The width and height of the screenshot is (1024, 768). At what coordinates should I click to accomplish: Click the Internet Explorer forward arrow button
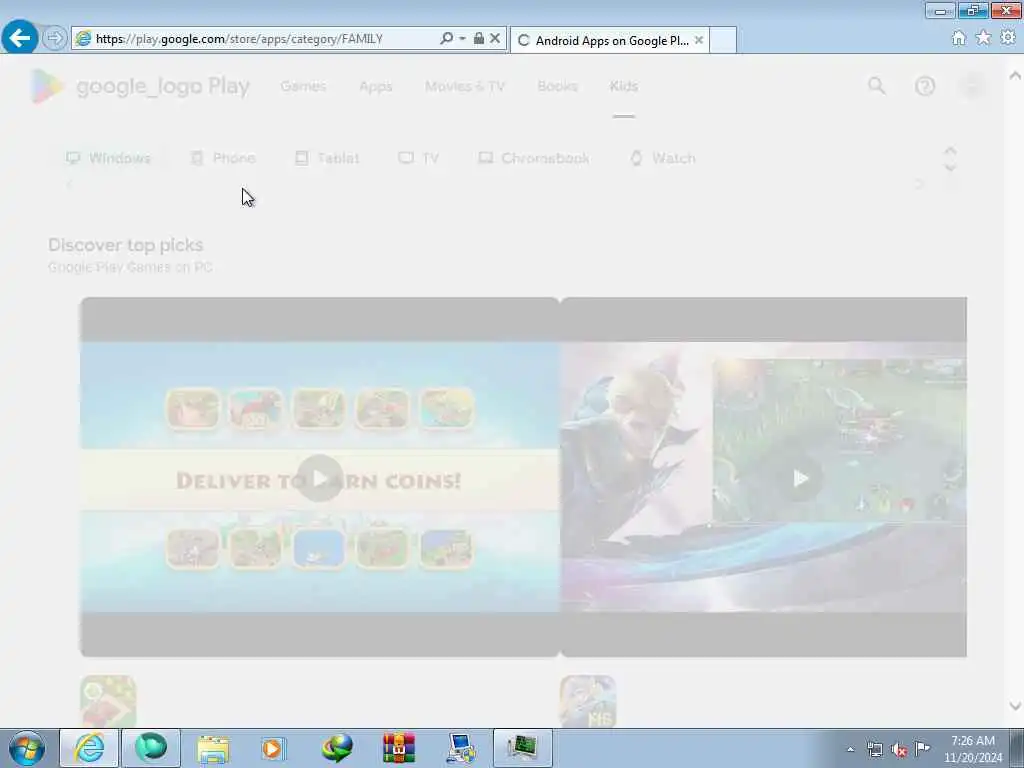click(55, 39)
